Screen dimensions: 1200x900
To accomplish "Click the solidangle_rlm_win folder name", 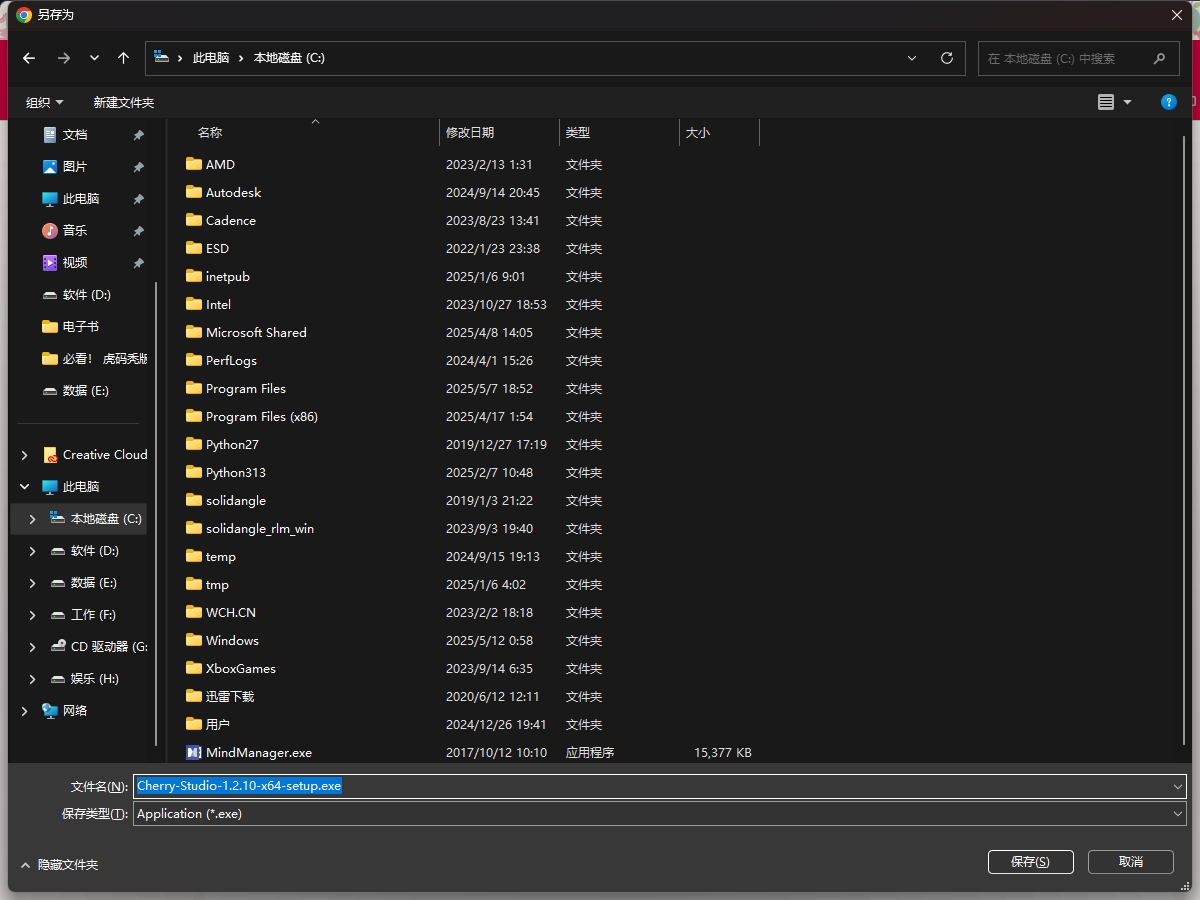I will point(260,528).
